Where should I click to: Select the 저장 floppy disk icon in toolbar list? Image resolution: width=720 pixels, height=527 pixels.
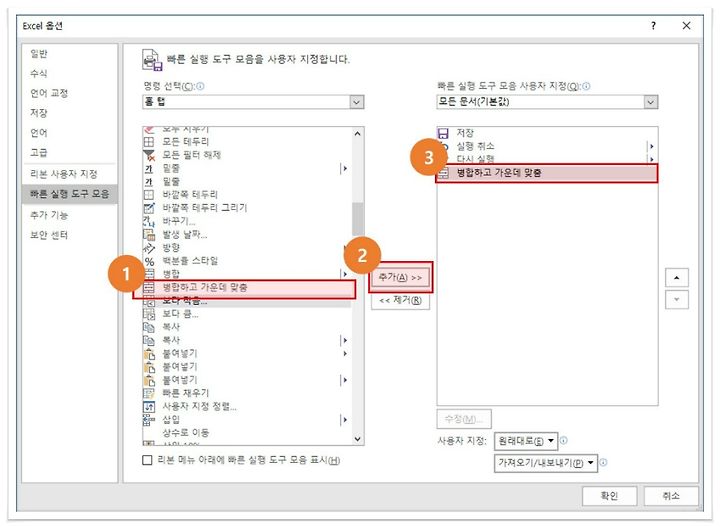tap(443, 133)
